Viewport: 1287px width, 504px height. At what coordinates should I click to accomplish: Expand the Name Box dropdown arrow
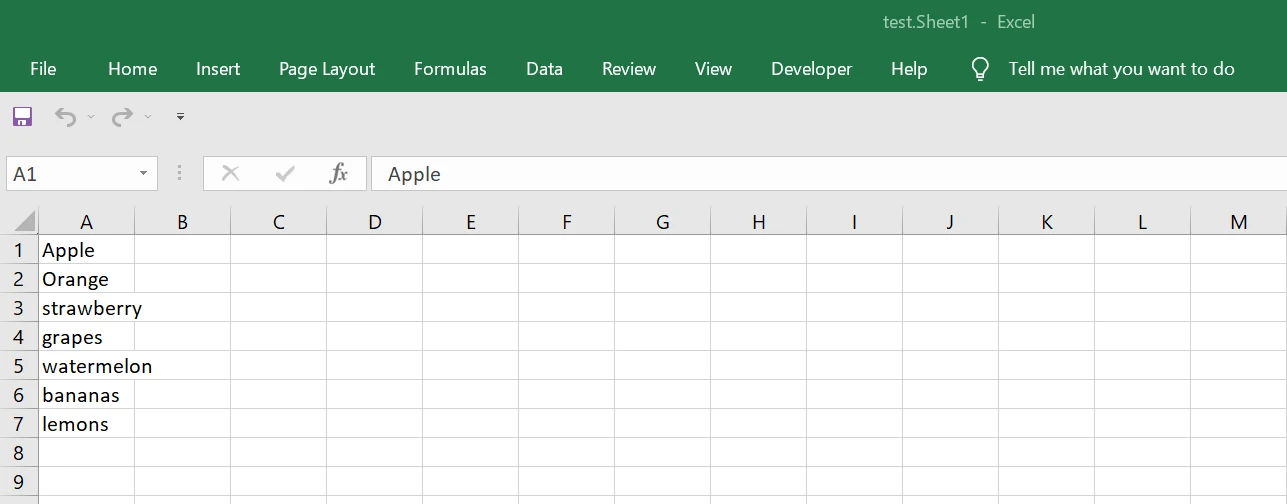(144, 174)
